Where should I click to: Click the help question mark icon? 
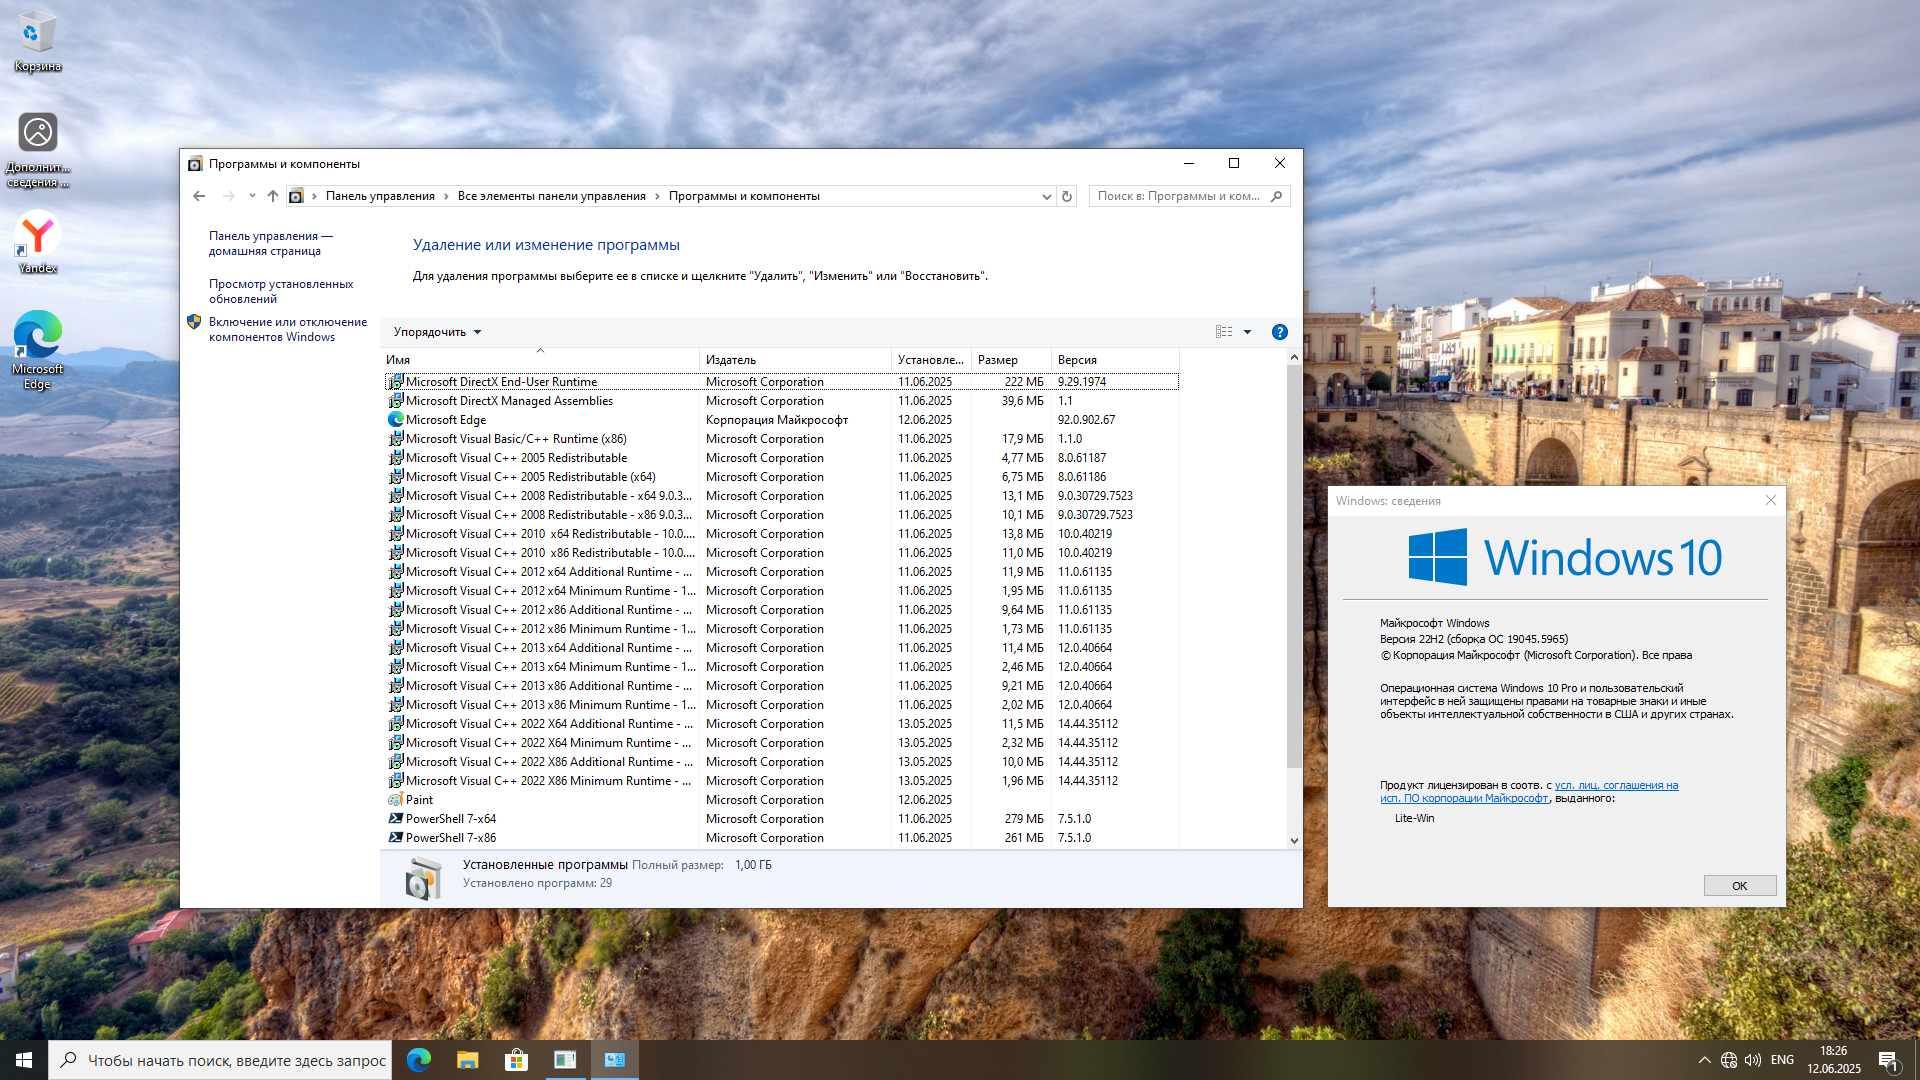coord(1279,332)
